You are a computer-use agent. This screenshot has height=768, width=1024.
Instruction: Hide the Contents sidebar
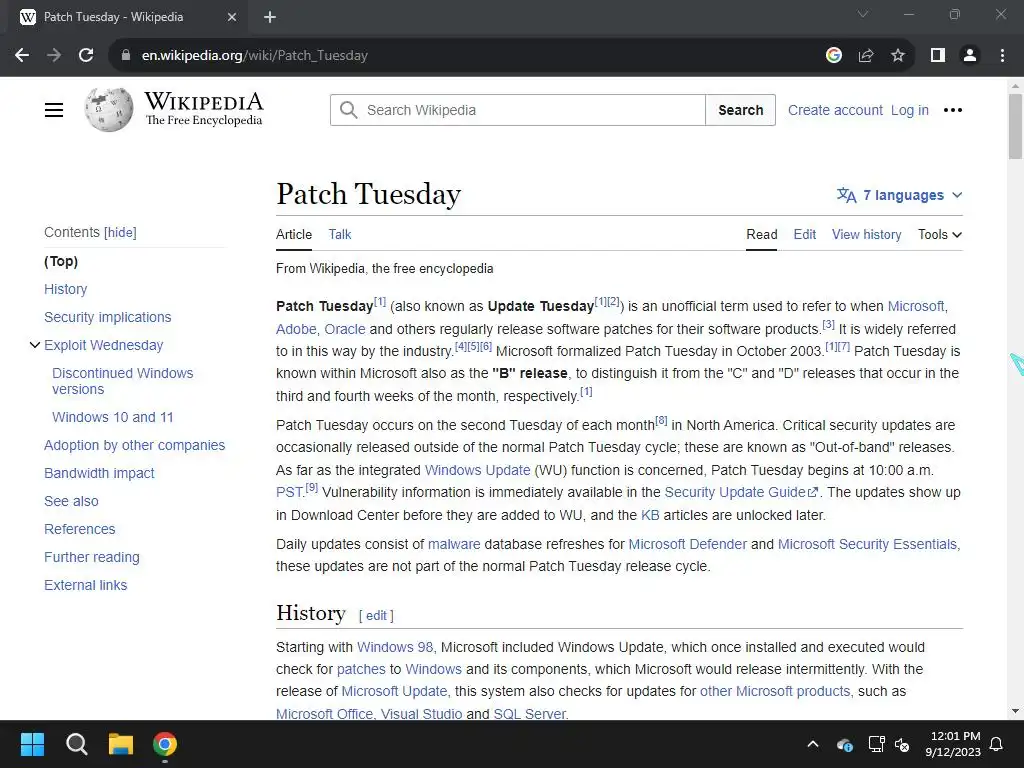120,232
